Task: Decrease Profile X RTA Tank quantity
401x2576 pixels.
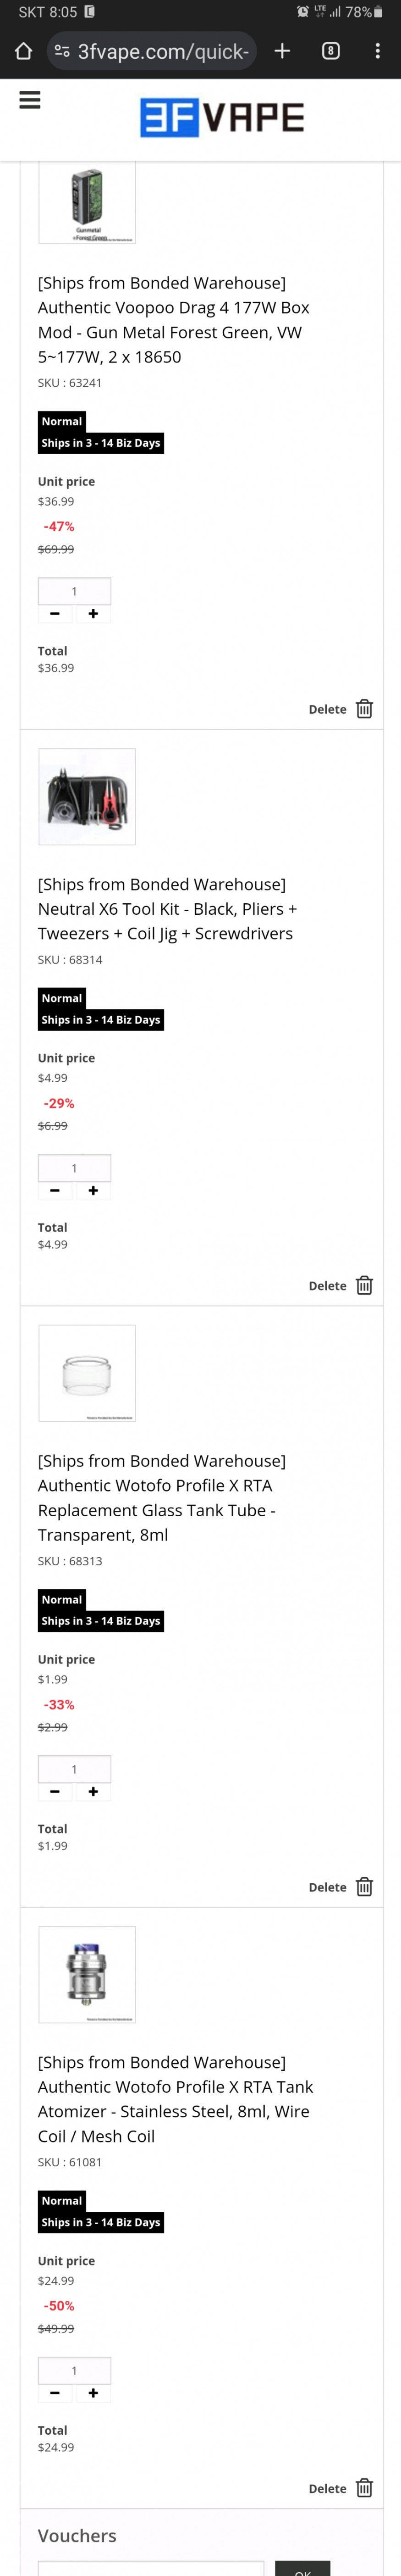Action: coord(55,2393)
